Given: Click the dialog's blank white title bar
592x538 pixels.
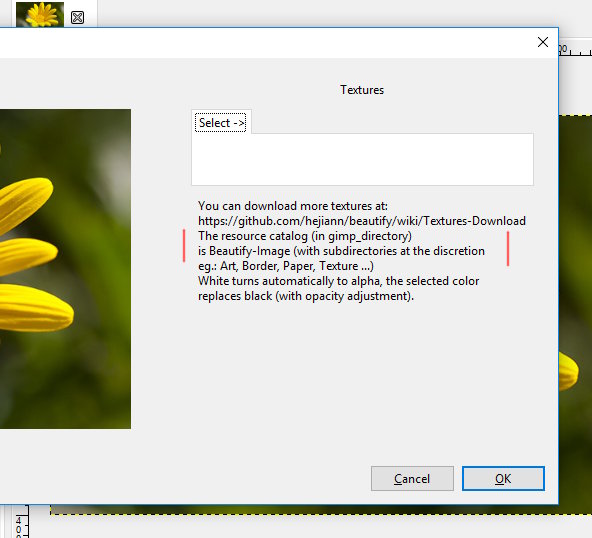Looking at the screenshot, I should 264,43.
